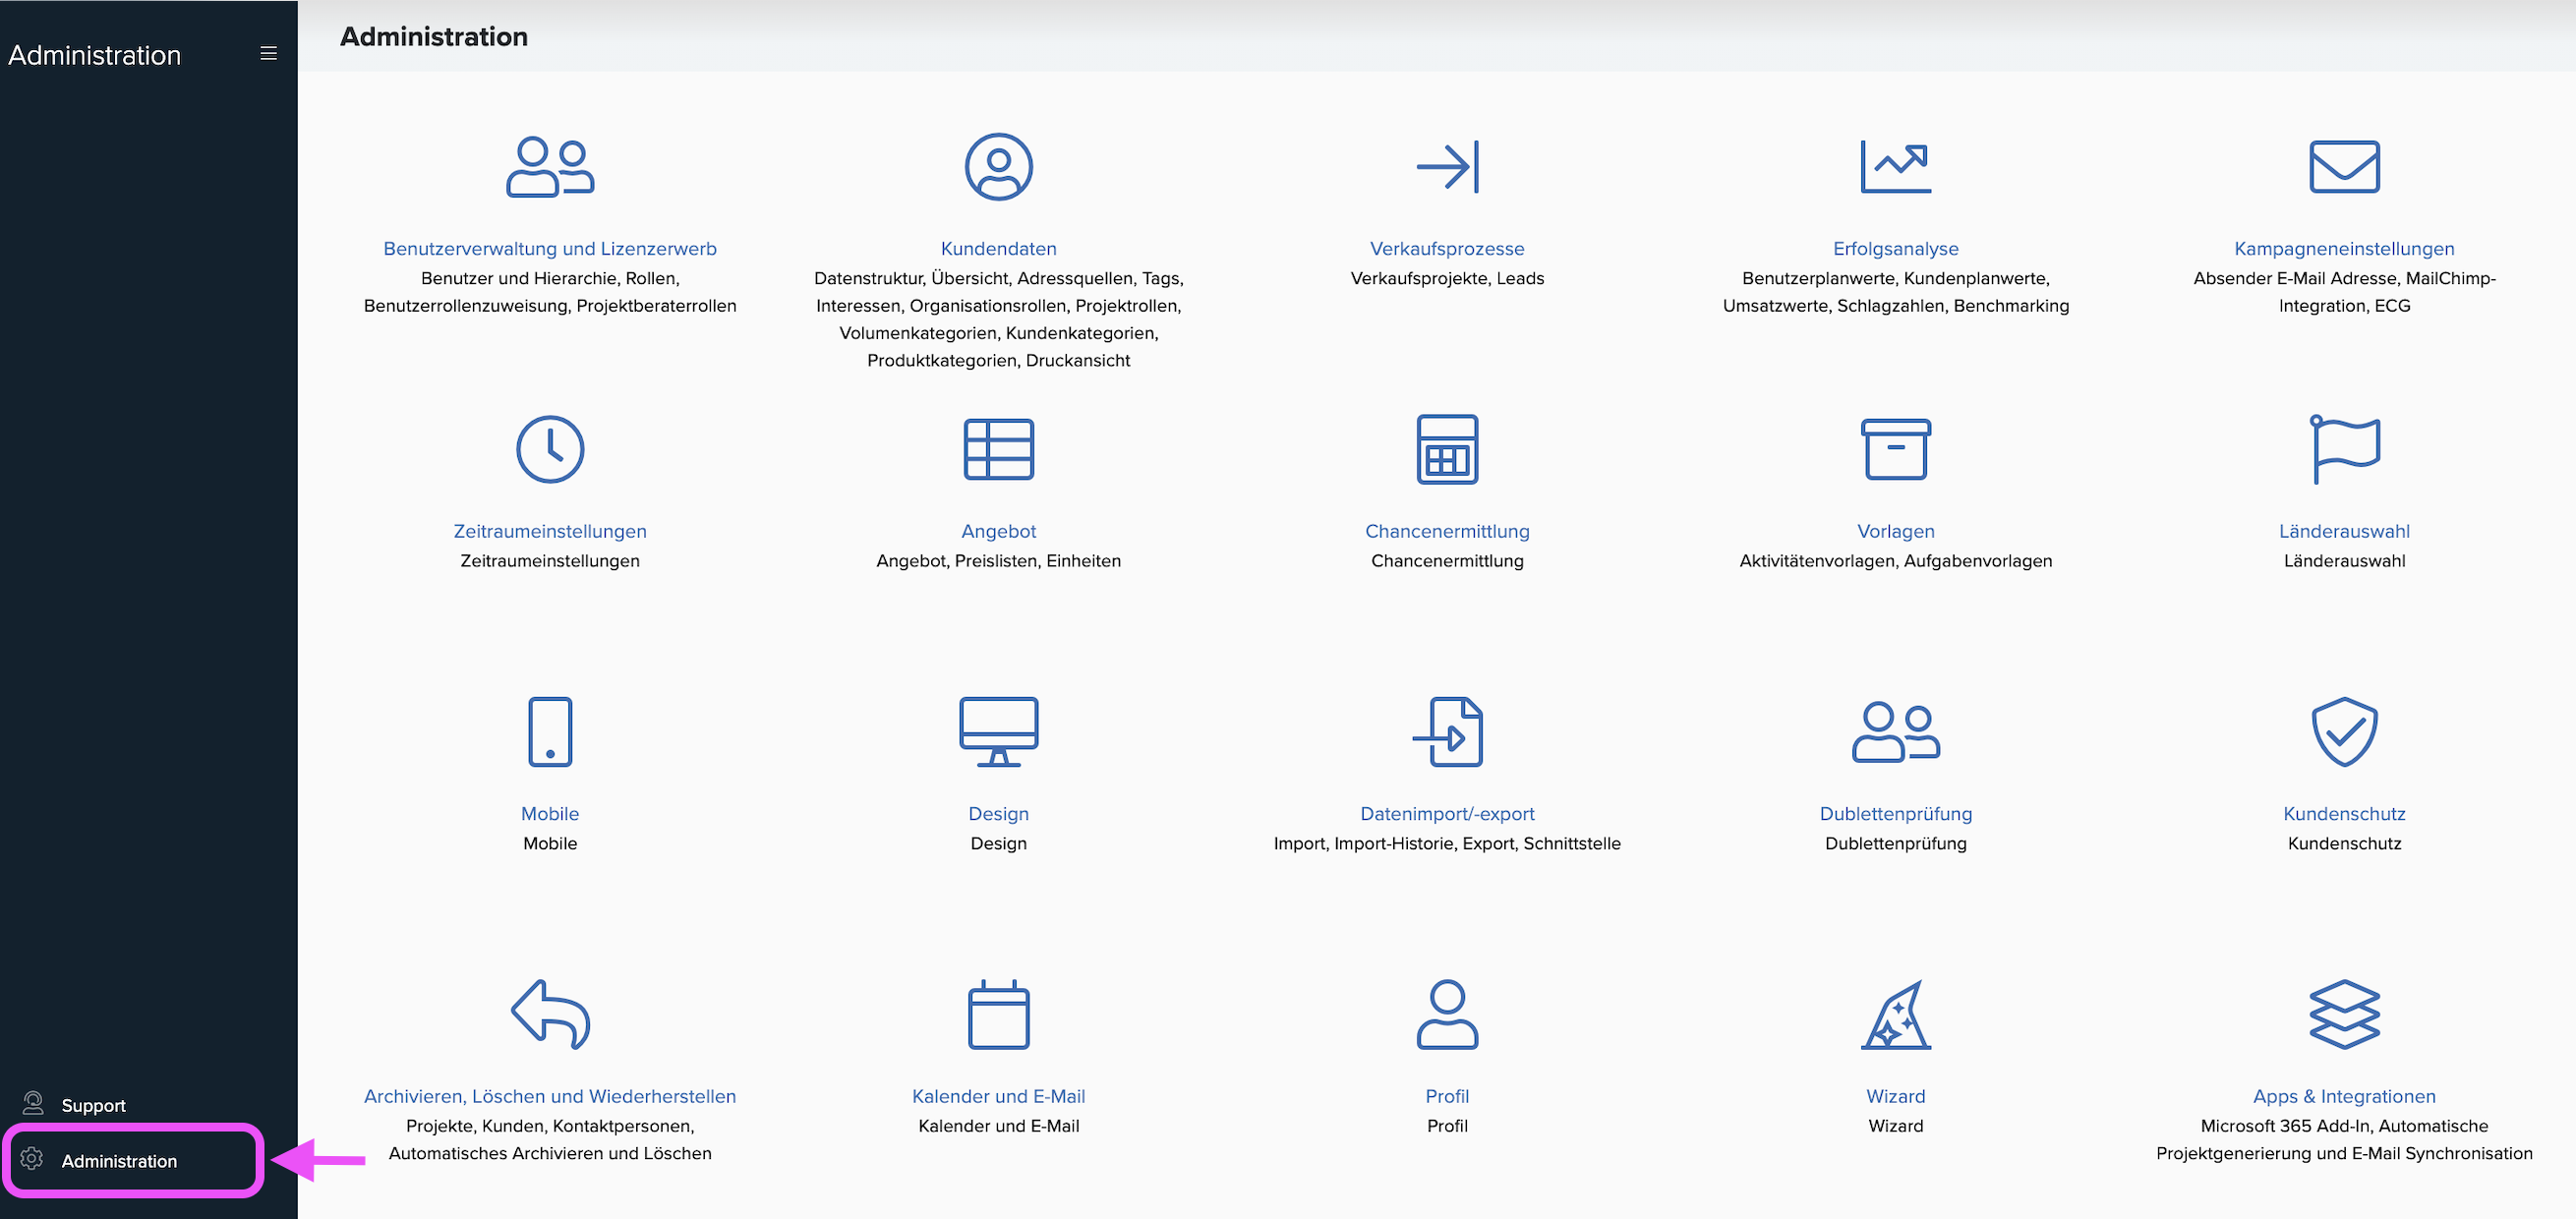The height and width of the screenshot is (1219, 2576).
Task: Open the Kalender und E-Mail link
Action: click(x=998, y=1097)
